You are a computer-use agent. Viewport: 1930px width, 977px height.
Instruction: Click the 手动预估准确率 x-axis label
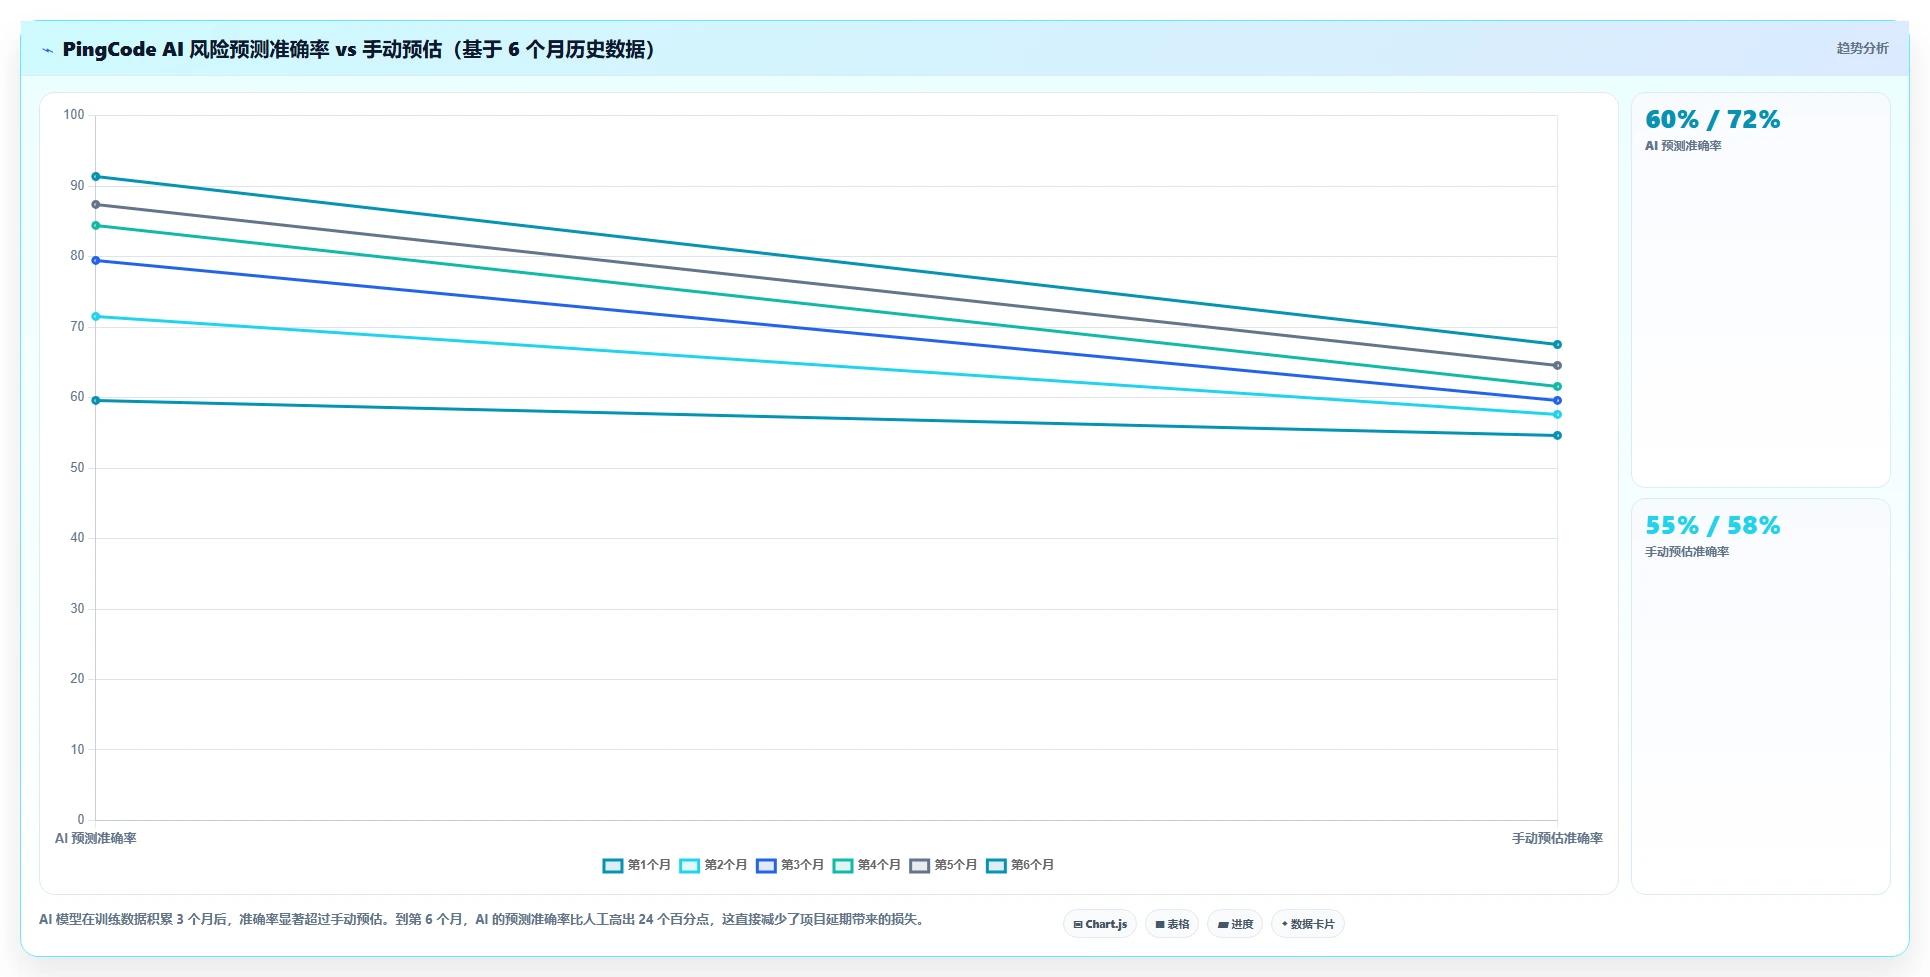(x=1557, y=839)
